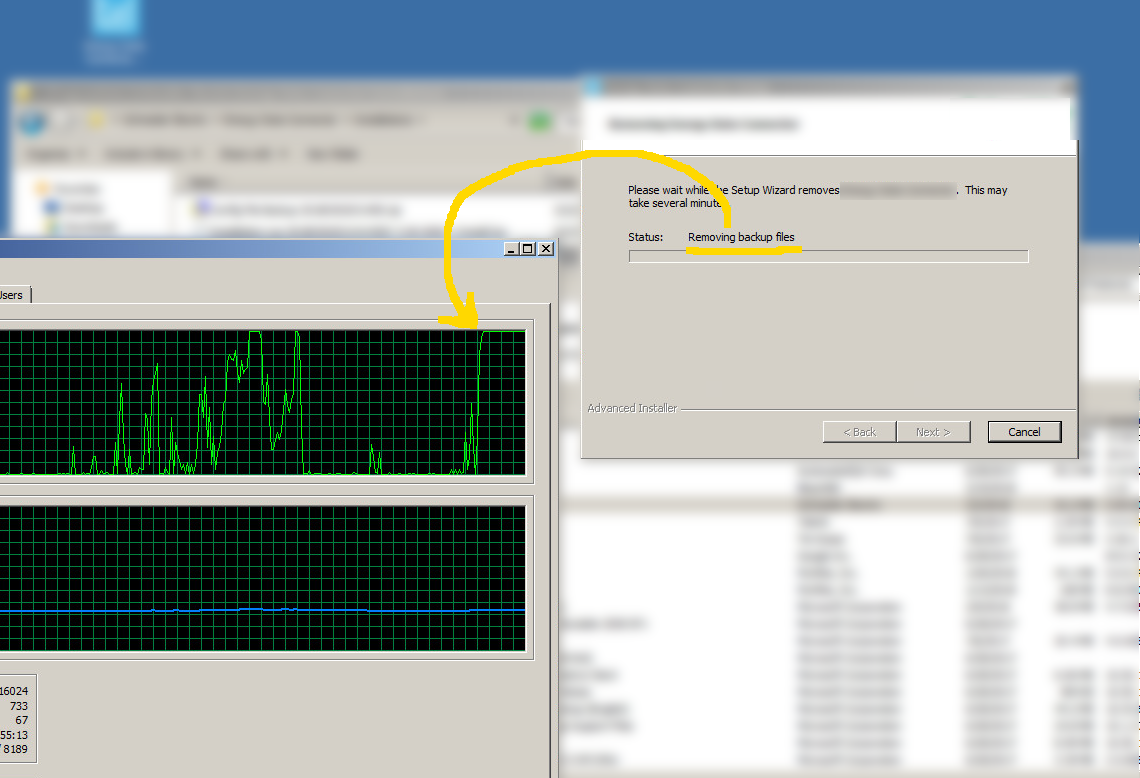
Task: Minimize the Task Manager window
Action: [512, 248]
